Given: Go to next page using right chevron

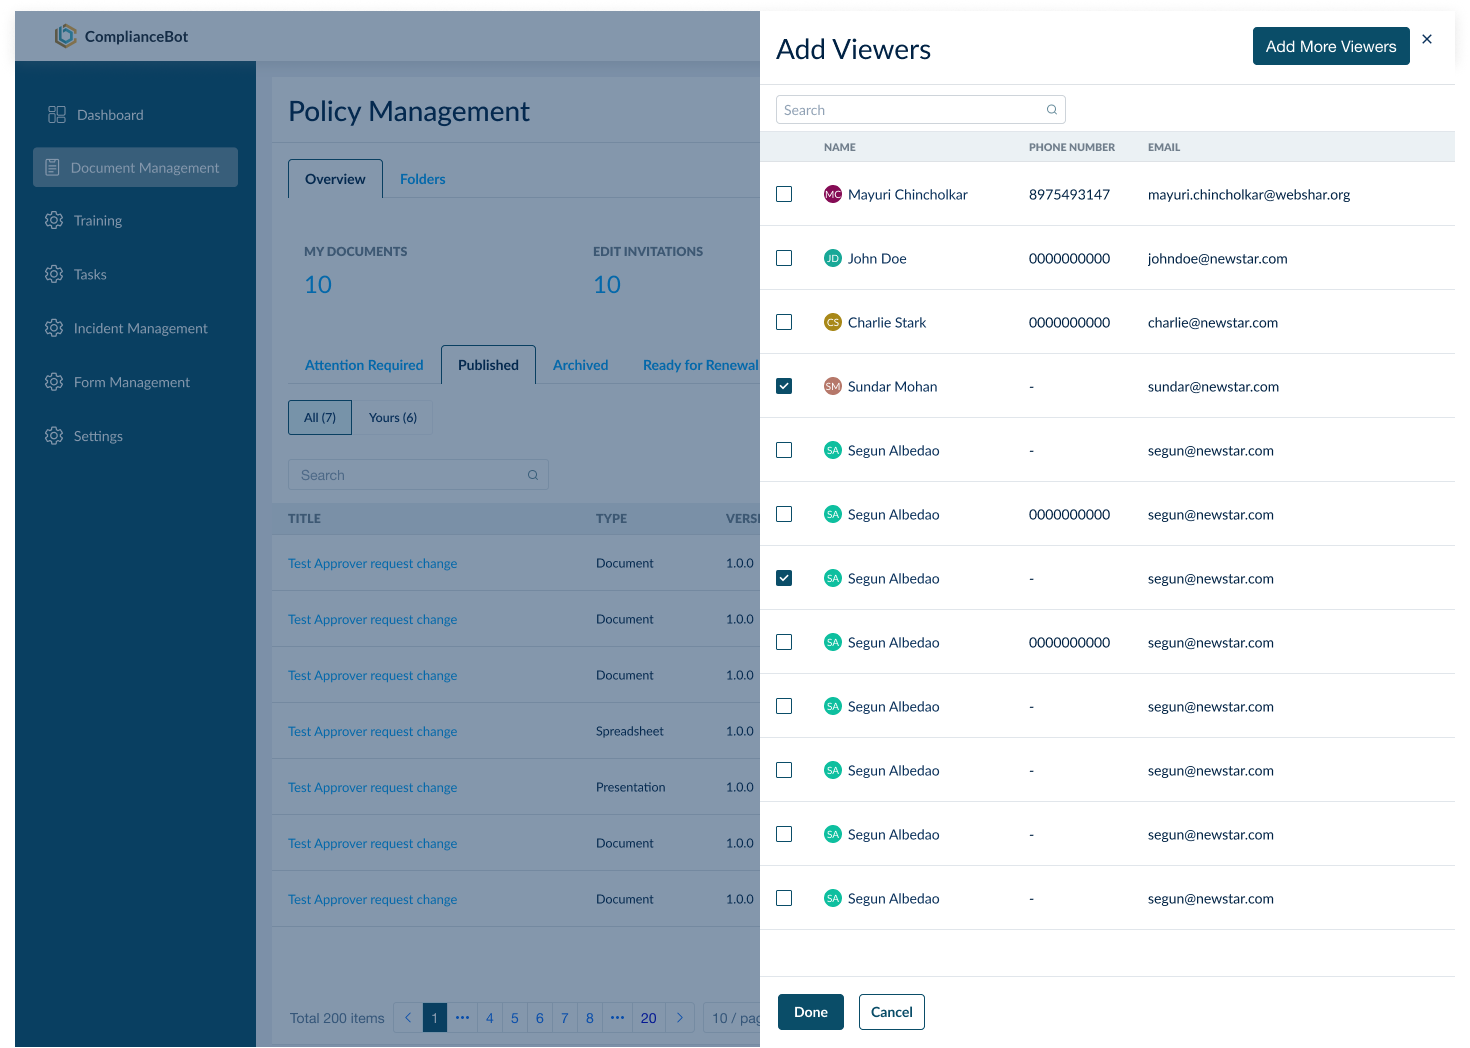Looking at the screenshot, I should click(680, 1018).
